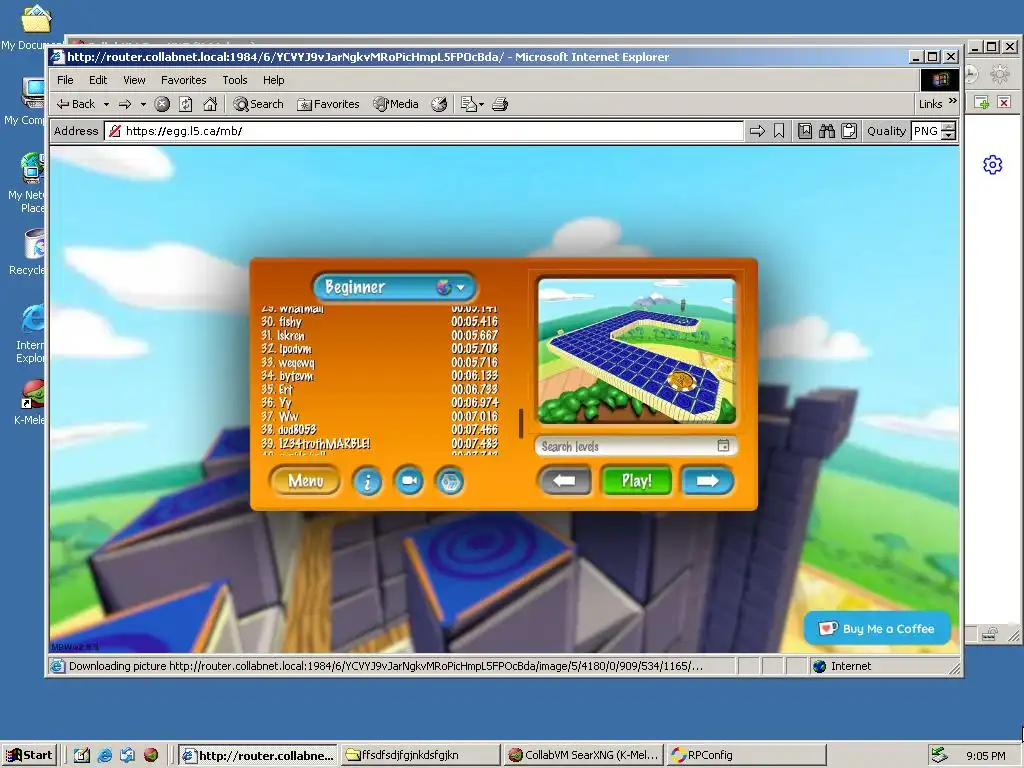
Task: Click the IE Print toolbar icon
Action: (x=500, y=104)
